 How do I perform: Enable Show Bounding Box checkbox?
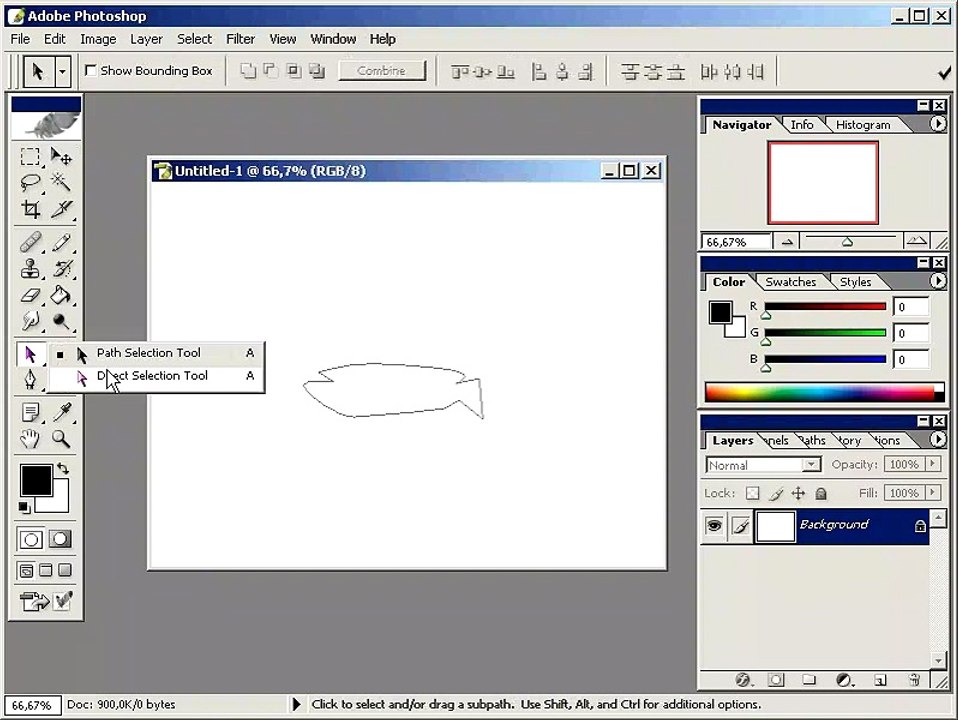(x=90, y=70)
